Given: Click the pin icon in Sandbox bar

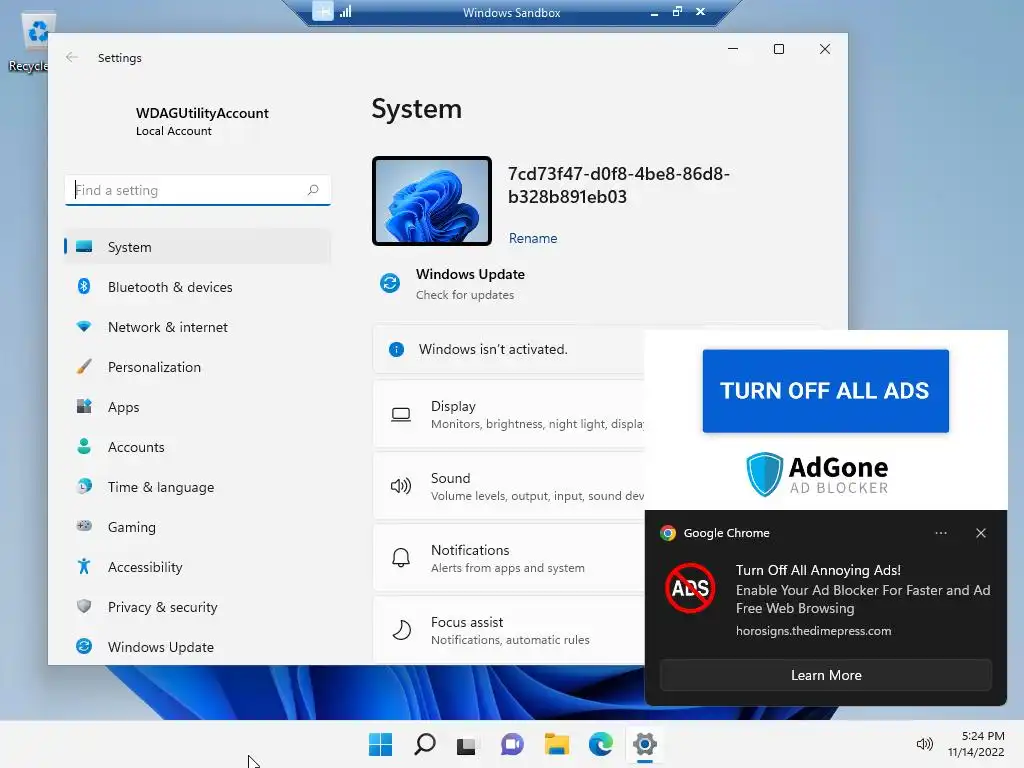Looking at the screenshot, I should pyautogui.click(x=323, y=11).
